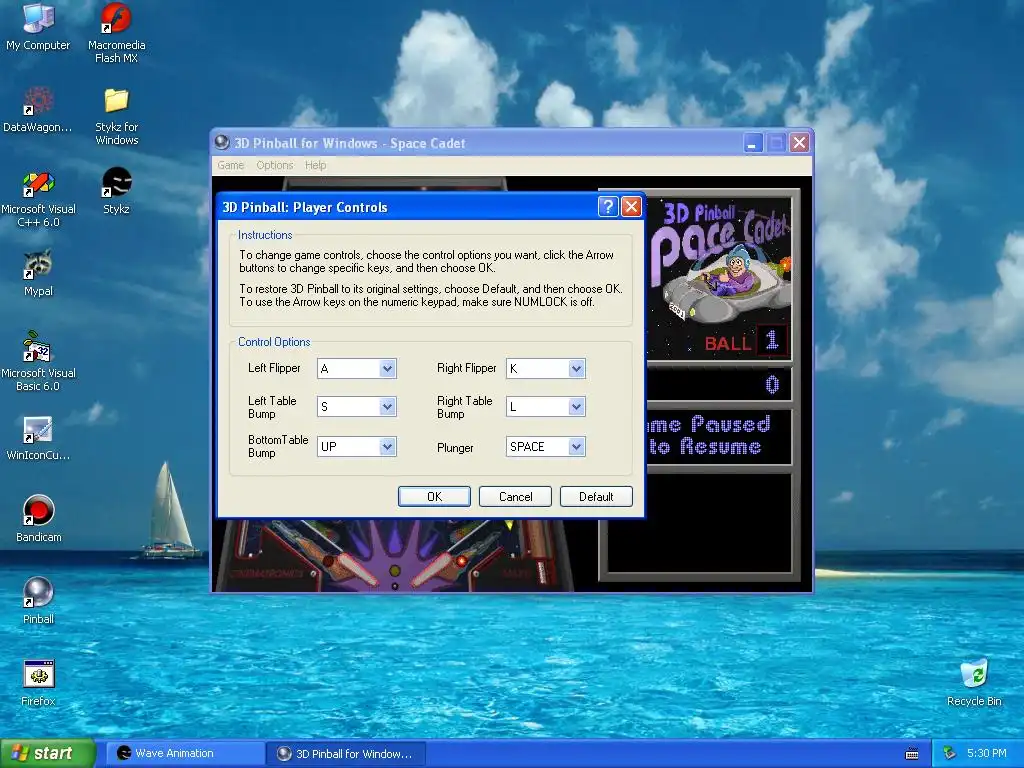Minimize the 3D Pinball window
Screen dimensions: 1024x768
[x=753, y=142]
